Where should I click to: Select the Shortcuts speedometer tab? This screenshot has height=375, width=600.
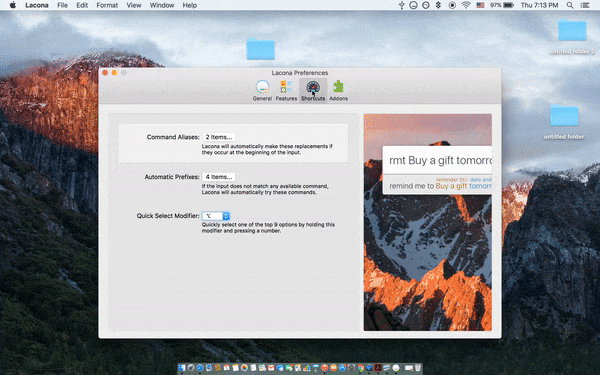coord(313,91)
